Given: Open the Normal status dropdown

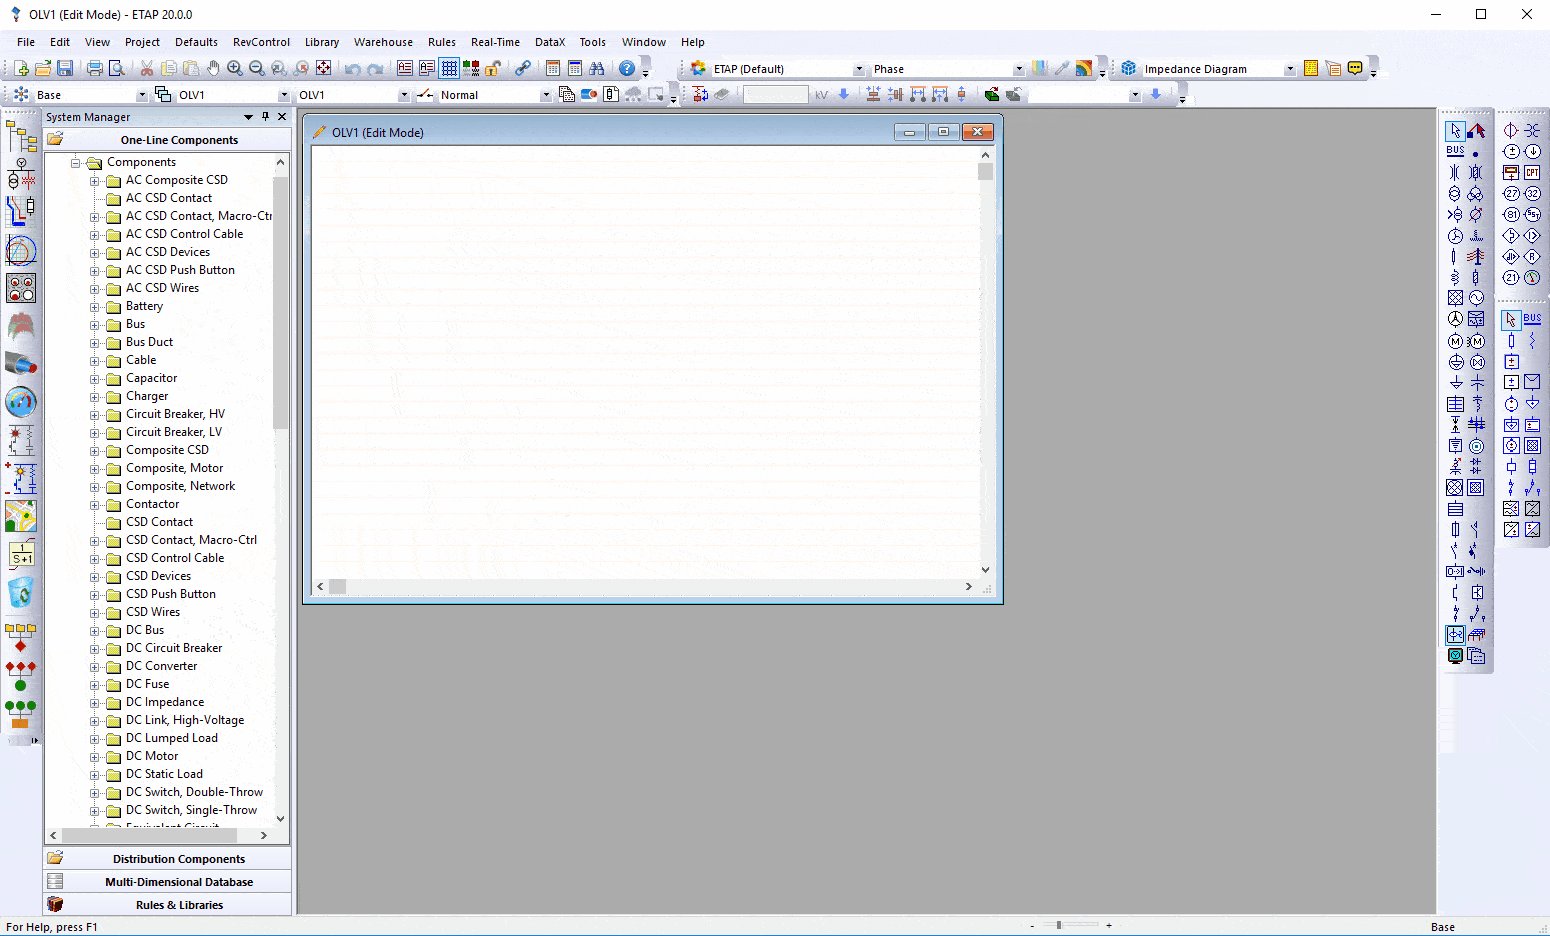Looking at the screenshot, I should coord(545,94).
